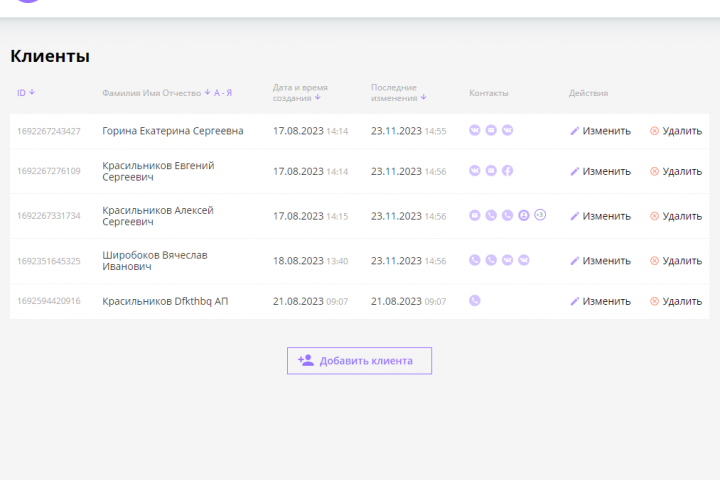Sort by Дата и время создания
This screenshot has width=720, height=480.
click(x=300, y=93)
